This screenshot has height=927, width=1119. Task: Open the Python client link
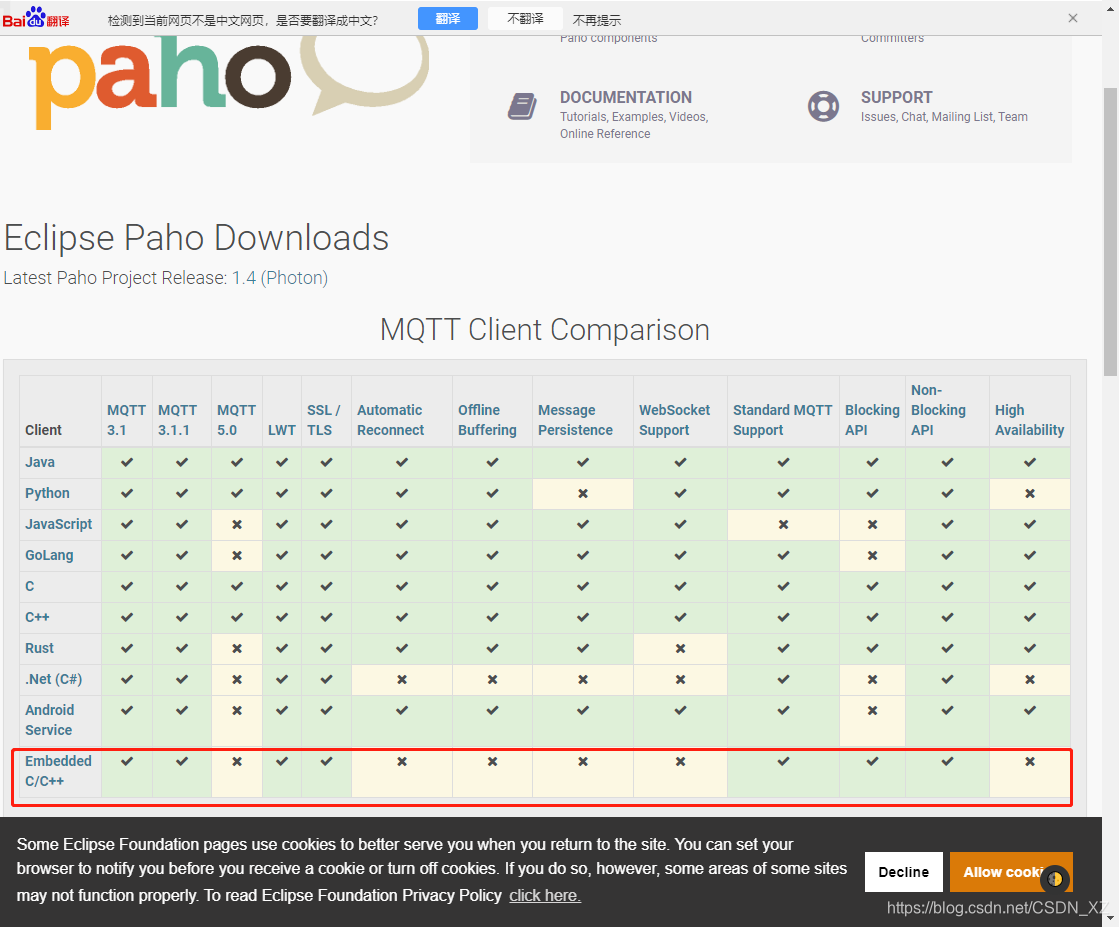point(47,493)
